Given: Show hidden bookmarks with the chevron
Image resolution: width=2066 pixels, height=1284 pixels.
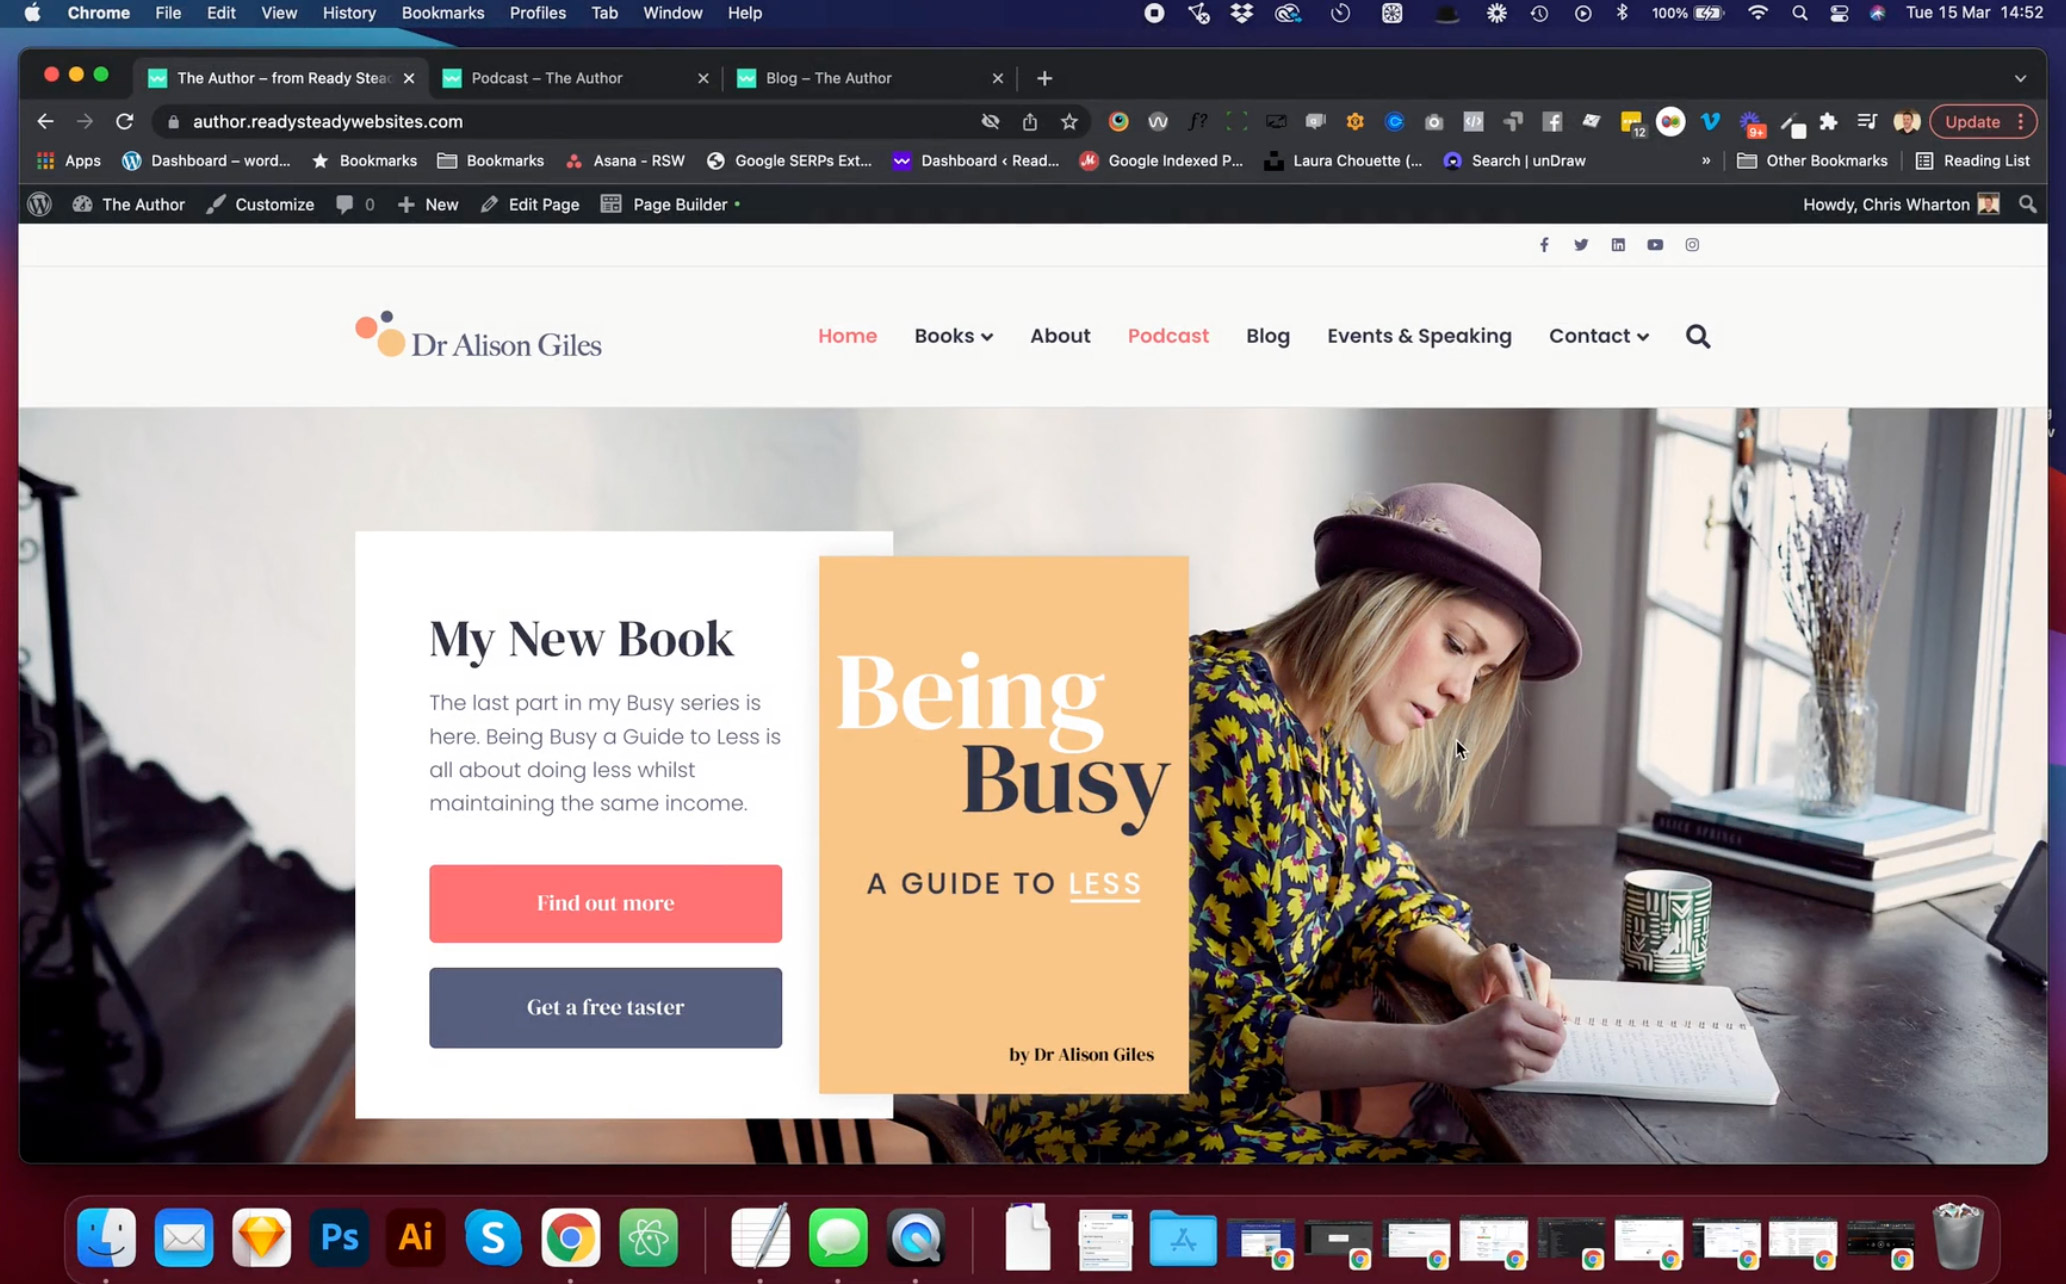Looking at the screenshot, I should (x=1705, y=161).
